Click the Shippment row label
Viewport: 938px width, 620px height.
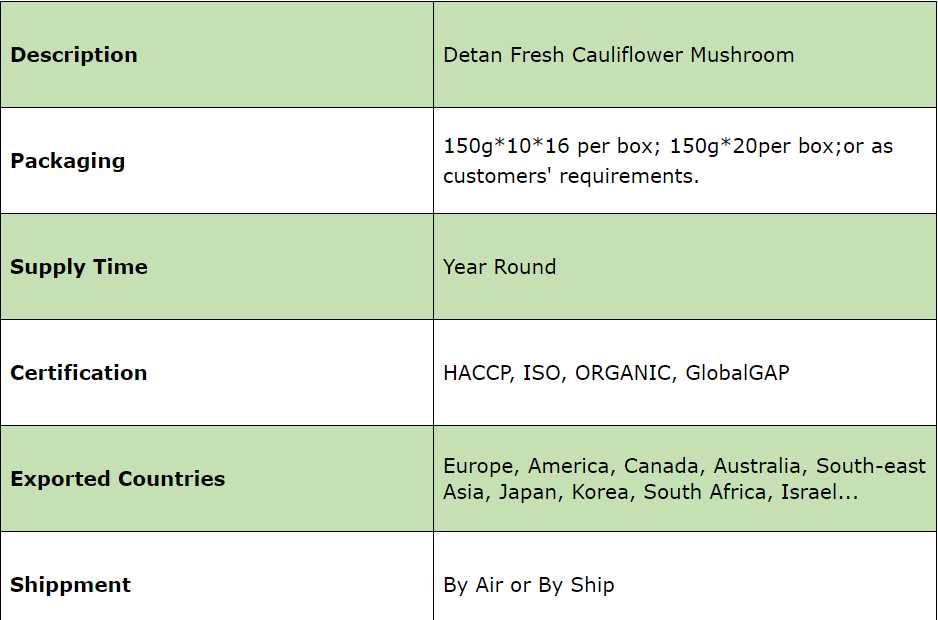pos(71,585)
